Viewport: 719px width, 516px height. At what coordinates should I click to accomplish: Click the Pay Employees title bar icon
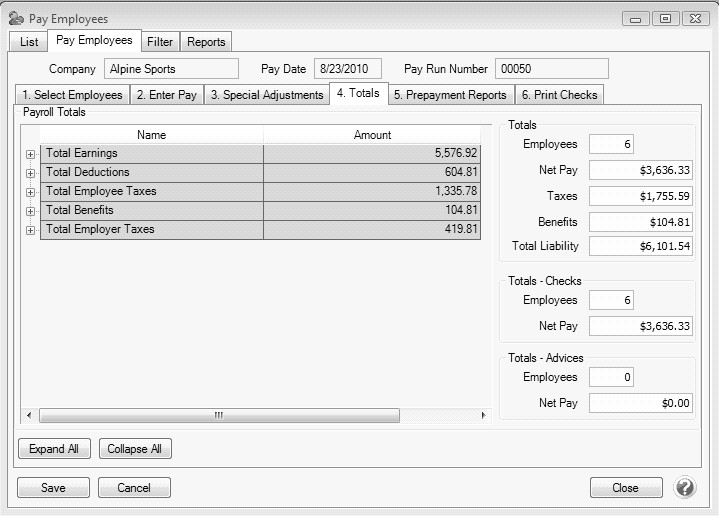click(16, 18)
